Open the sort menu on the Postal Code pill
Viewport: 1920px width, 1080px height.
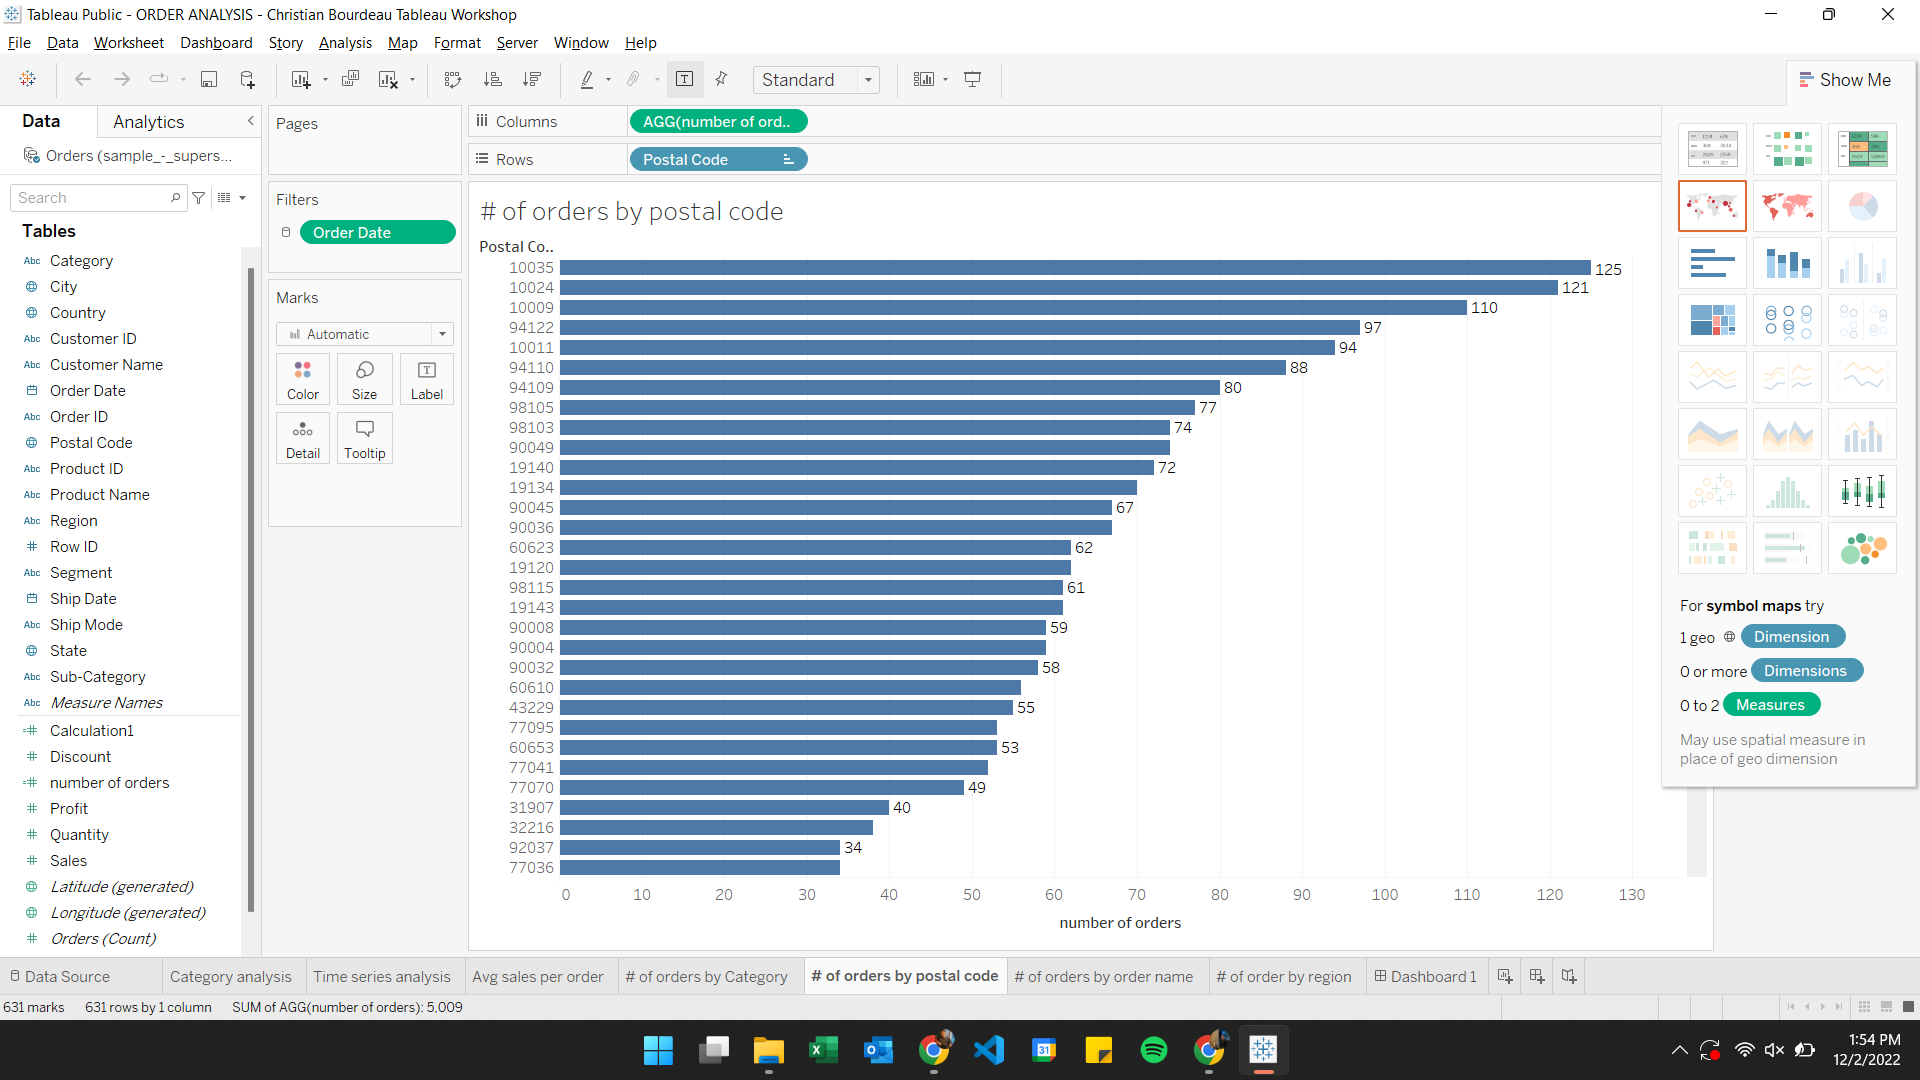[788, 159]
